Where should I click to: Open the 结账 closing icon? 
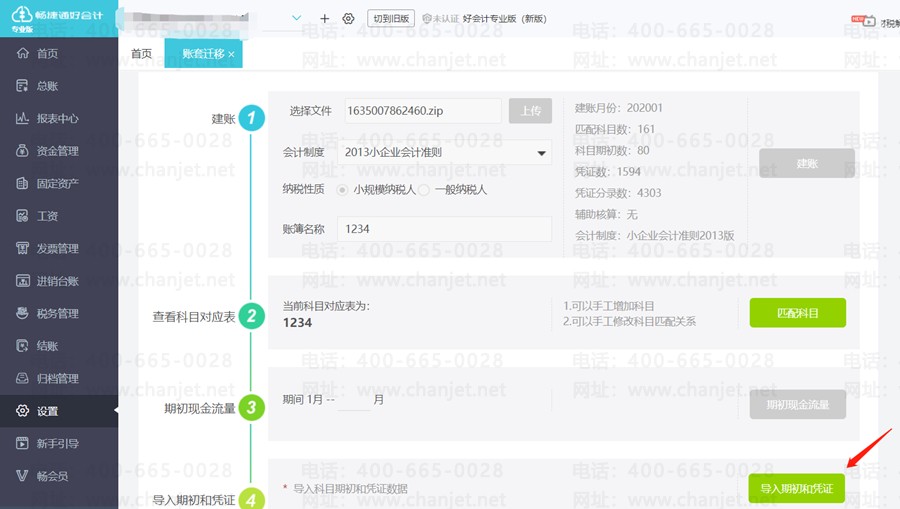coord(22,346)
